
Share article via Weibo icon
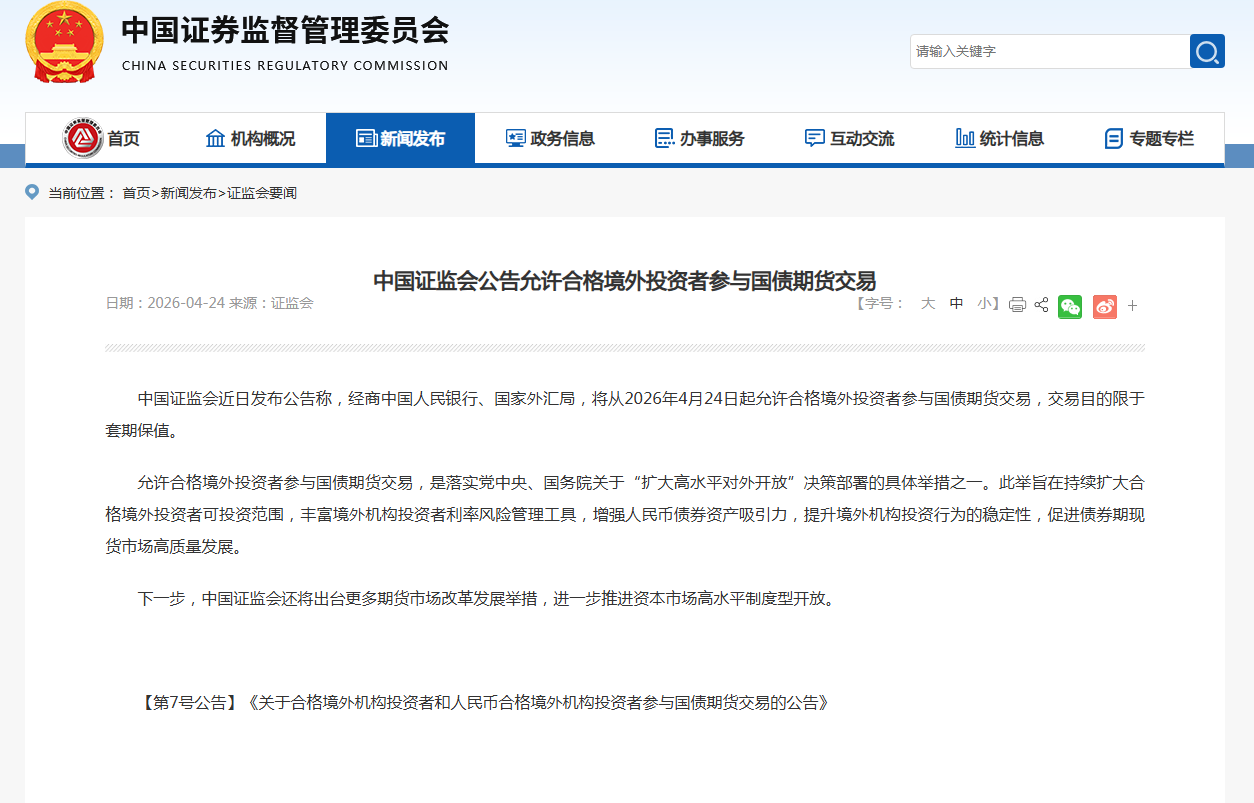click(x=1104, y=306)
